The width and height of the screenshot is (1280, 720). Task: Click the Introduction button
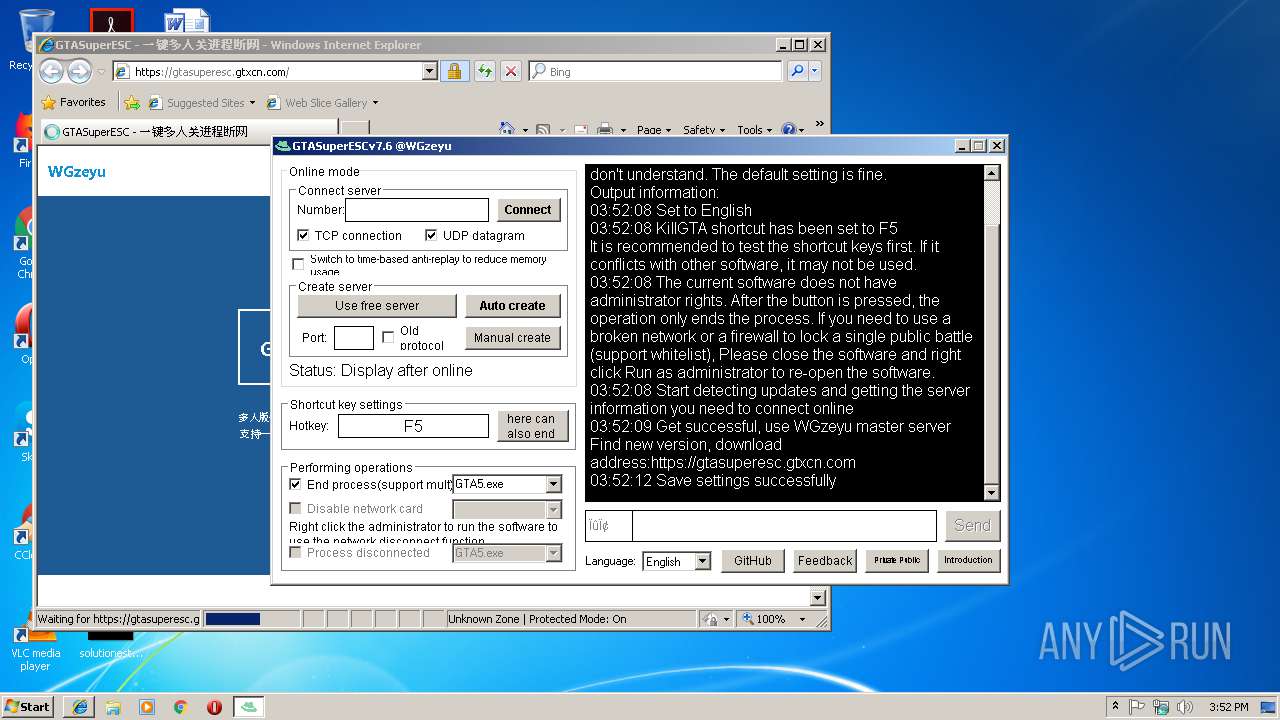(x=968, y=560)
